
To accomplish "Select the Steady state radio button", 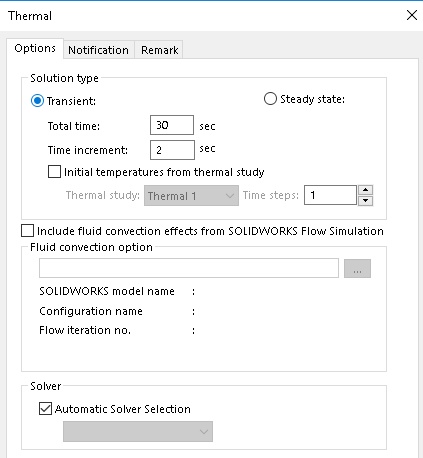I will pyautogui.click(x=270, y=99).
